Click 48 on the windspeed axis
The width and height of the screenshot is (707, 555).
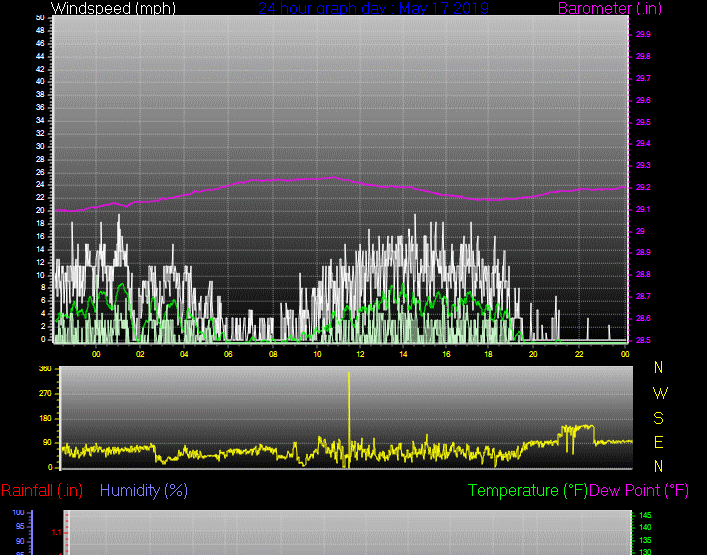tap(40, 30)
